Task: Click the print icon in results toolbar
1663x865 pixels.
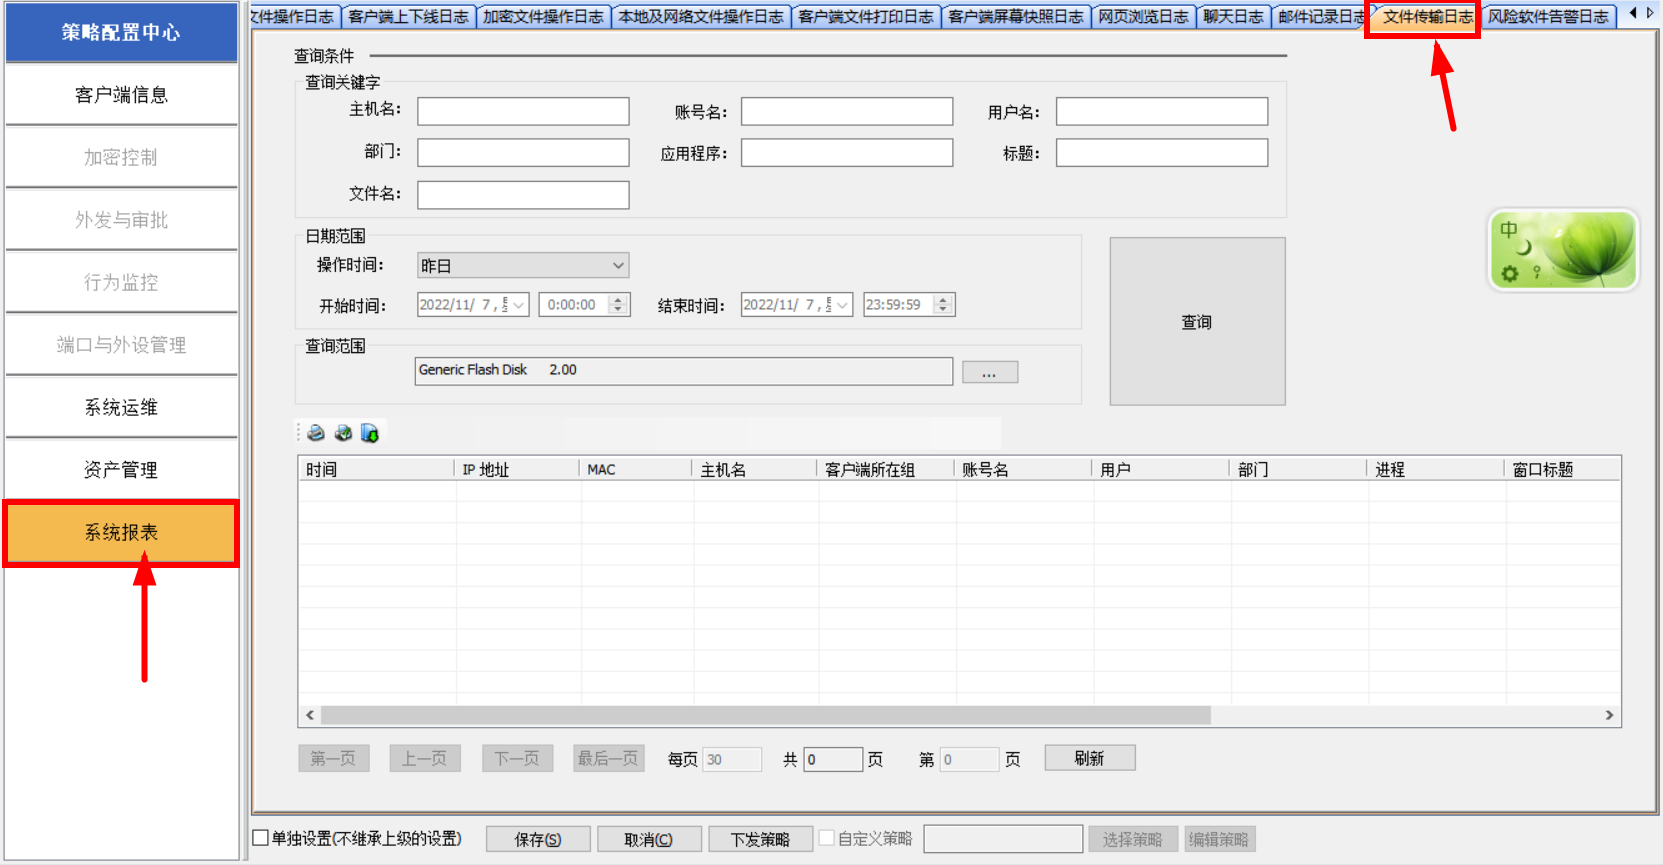Action: 316,433
